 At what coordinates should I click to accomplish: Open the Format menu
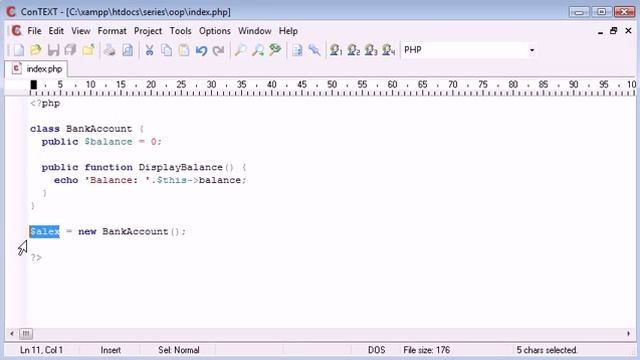[112, 31]
